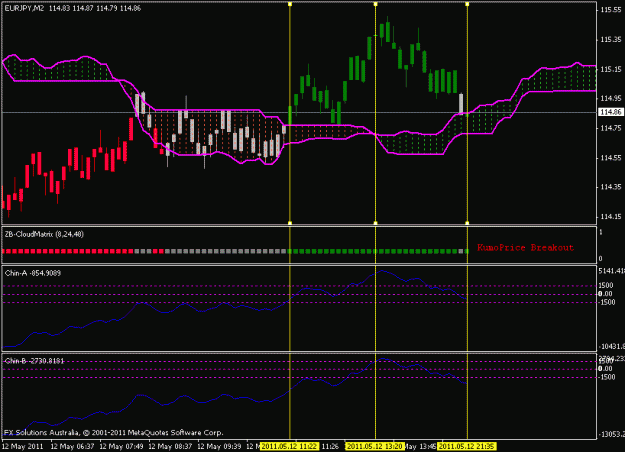Click the 5141.41 scale value in the Chin-A panel
The height and width of the screenshot is (452, 625).
(611, 271)
